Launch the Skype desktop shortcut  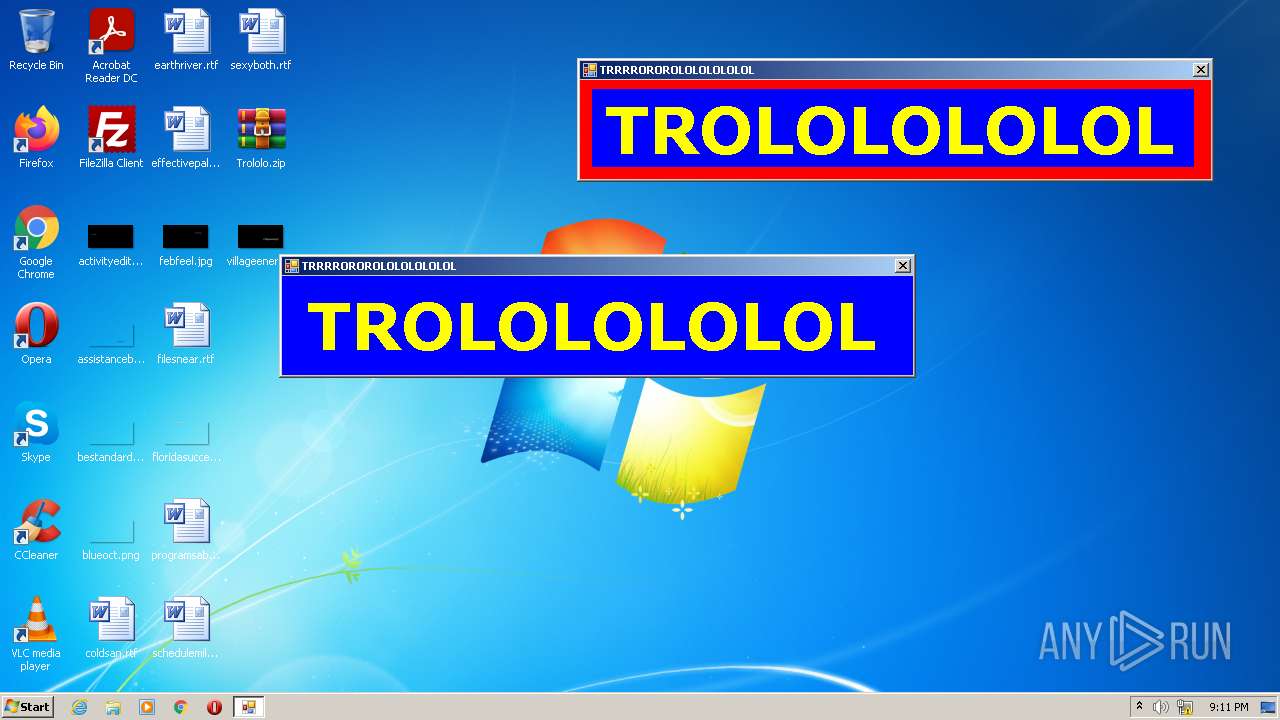(36, 432)
